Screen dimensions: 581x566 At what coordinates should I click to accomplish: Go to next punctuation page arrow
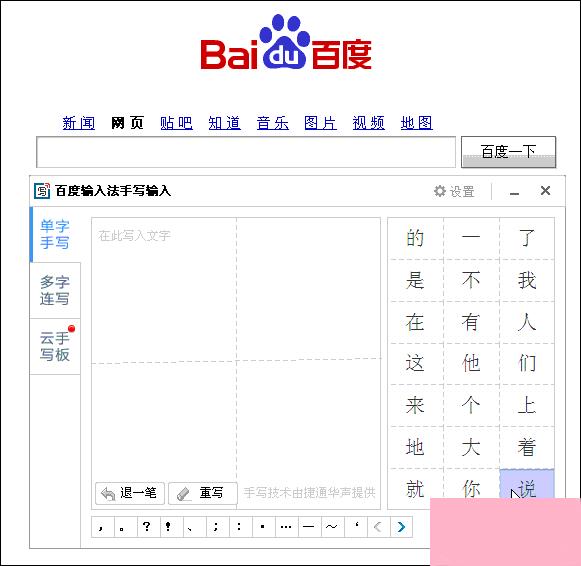click(x=401, y=526)
